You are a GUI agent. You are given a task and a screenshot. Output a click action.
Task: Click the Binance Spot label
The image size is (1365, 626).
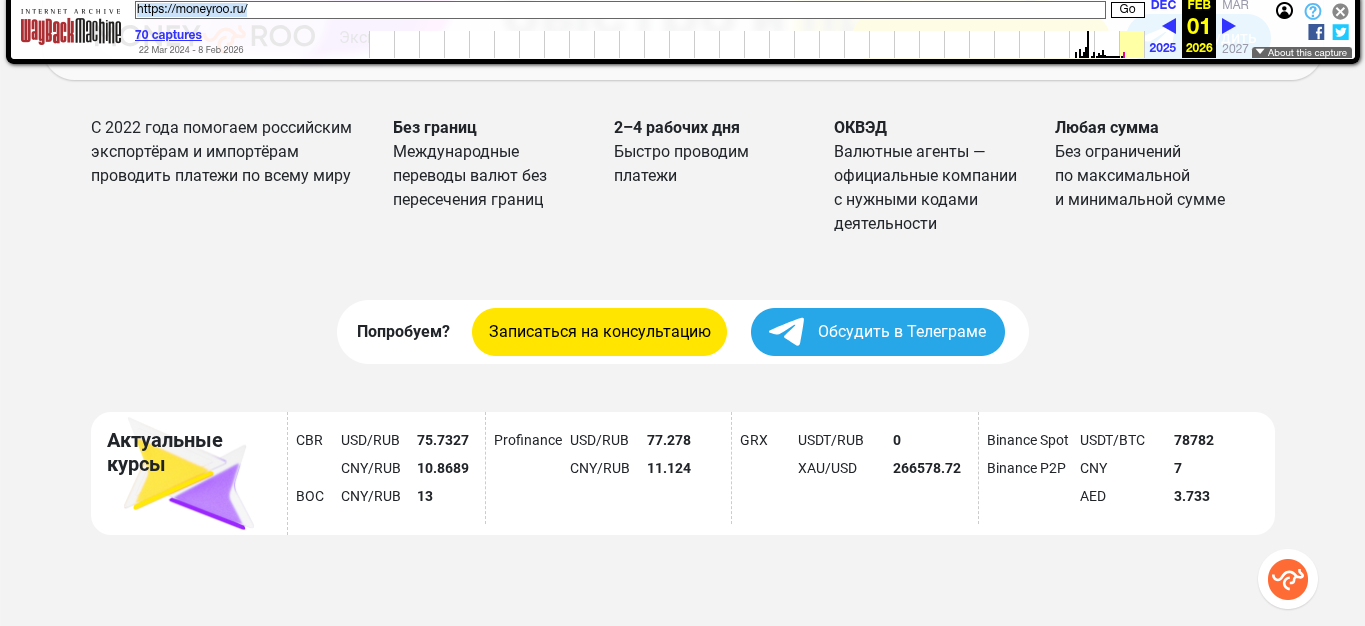[x=1028, y=440]
